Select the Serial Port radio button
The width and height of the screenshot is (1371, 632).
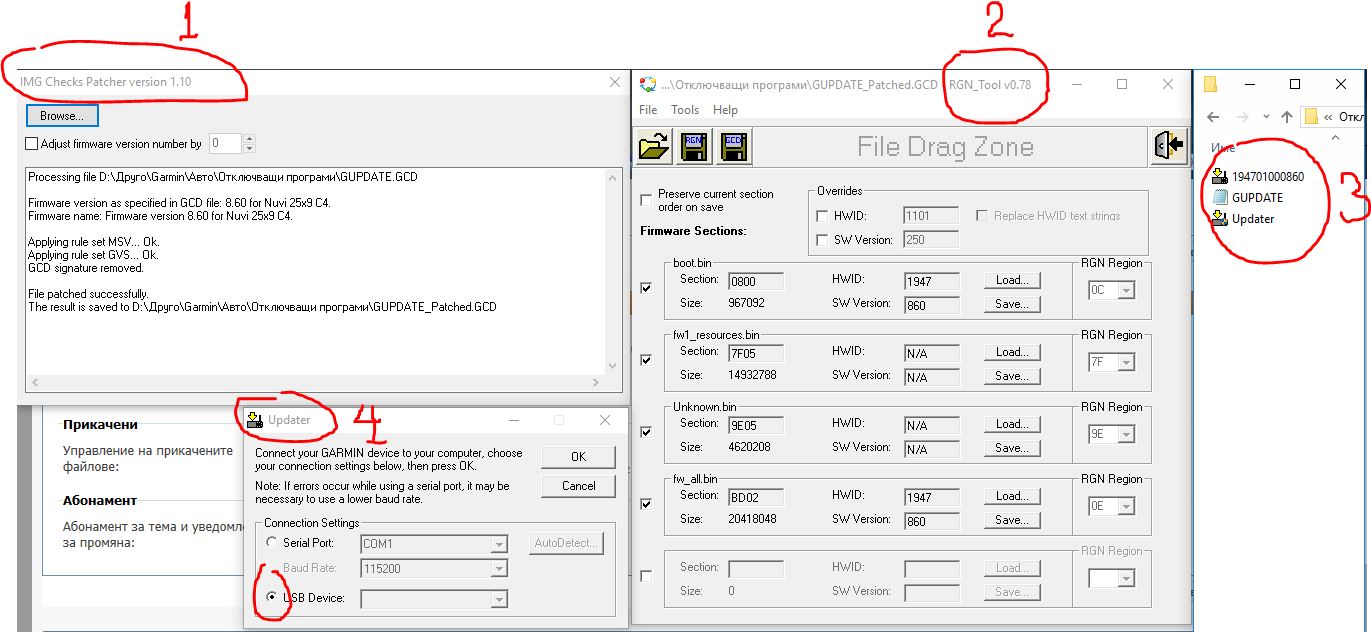(272, 543)
